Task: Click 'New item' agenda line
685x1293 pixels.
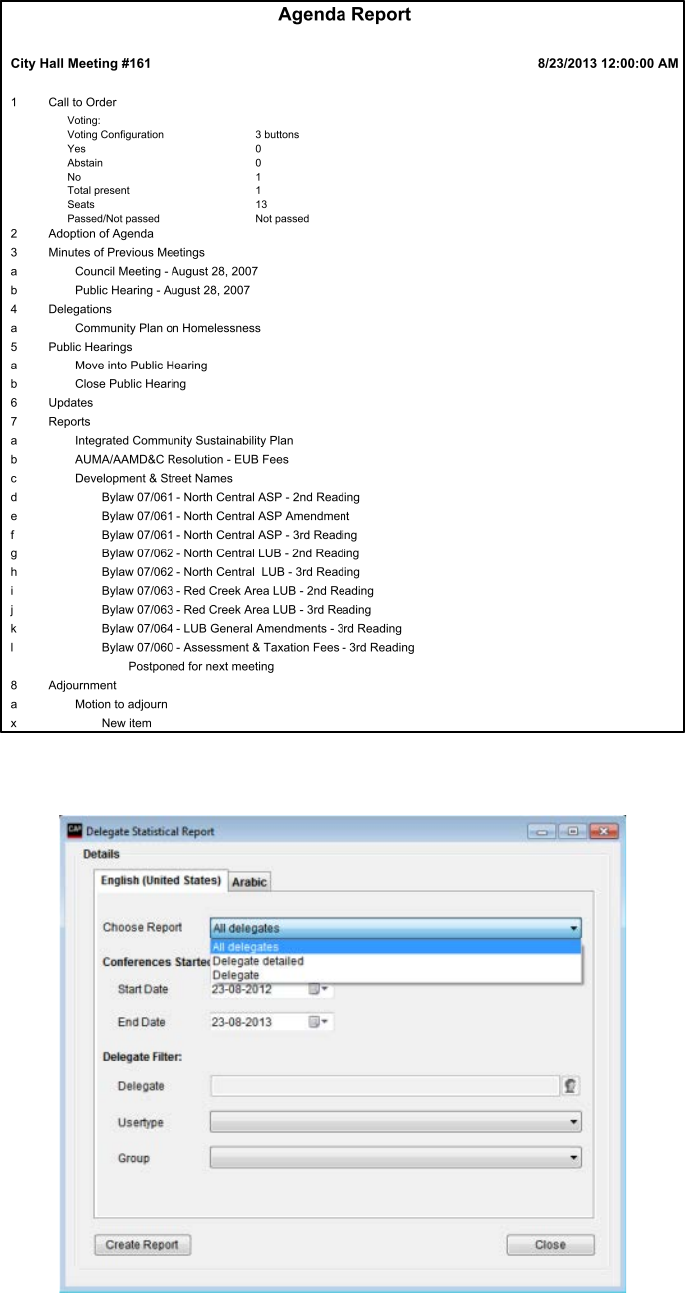Action: point(127,723)
